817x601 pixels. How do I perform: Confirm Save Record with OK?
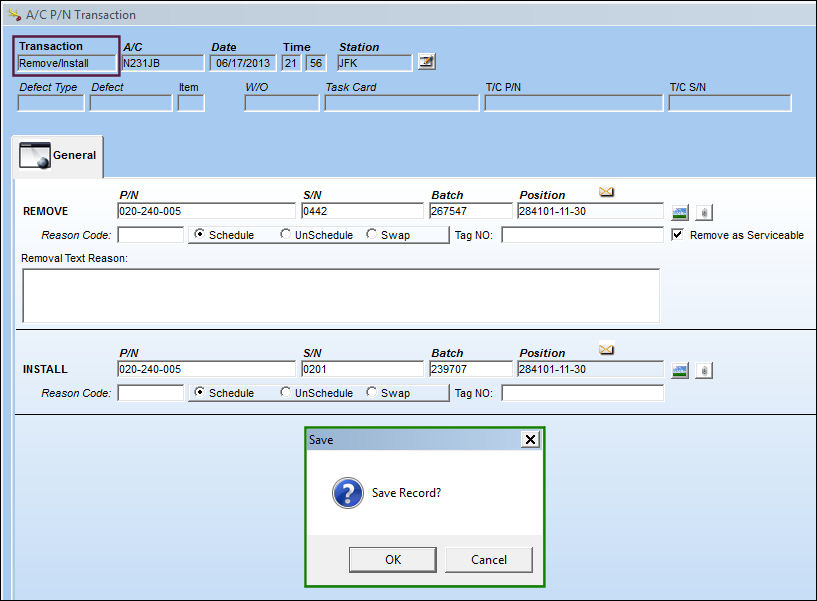393,559
